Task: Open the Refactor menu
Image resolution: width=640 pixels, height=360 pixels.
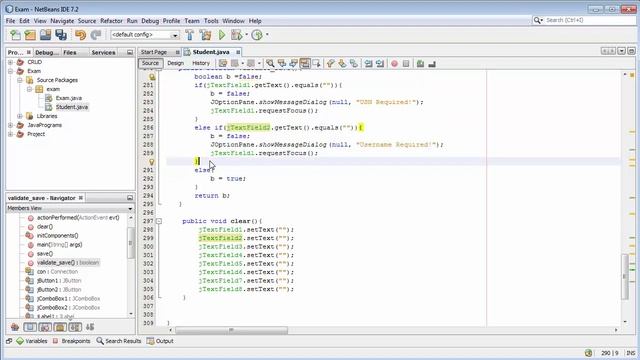Action: [111, 21]
